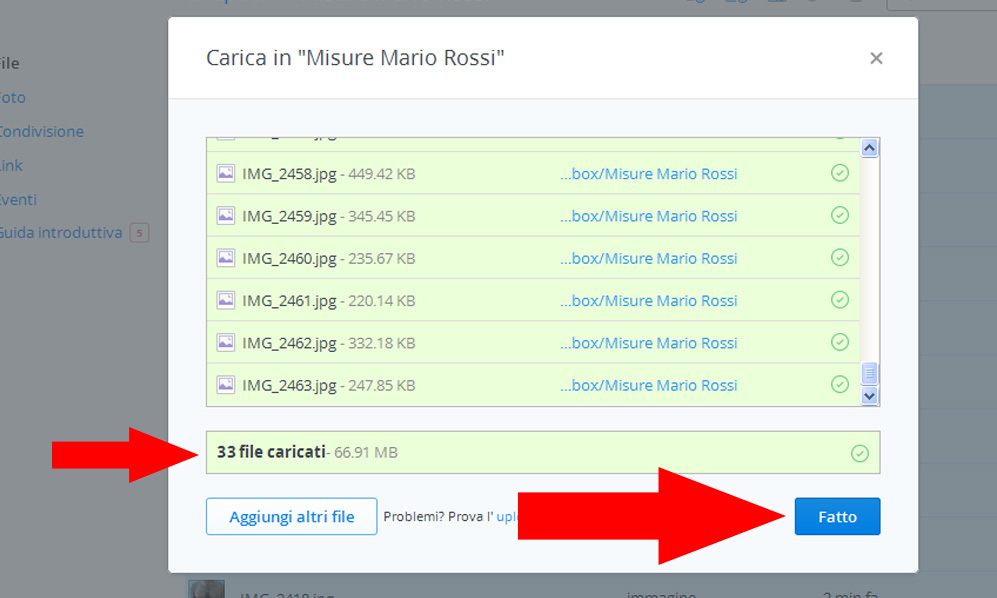
Task: Open destination folder link for IMG_2460.jpg
Action: click(x=648, y=258)
